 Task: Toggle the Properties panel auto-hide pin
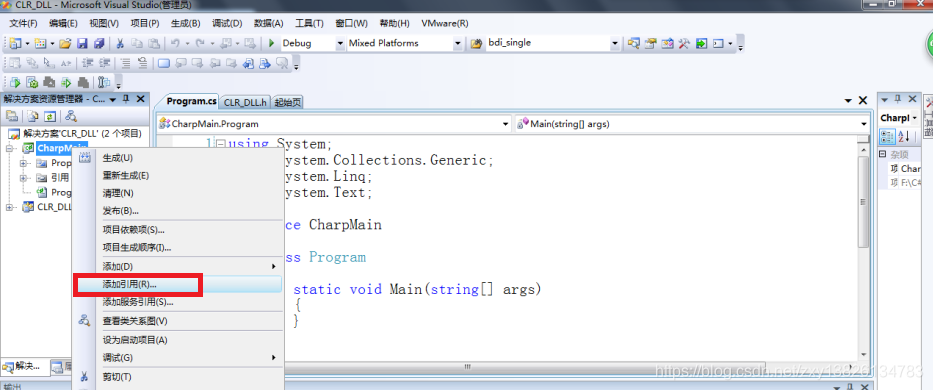pos(897,99)
